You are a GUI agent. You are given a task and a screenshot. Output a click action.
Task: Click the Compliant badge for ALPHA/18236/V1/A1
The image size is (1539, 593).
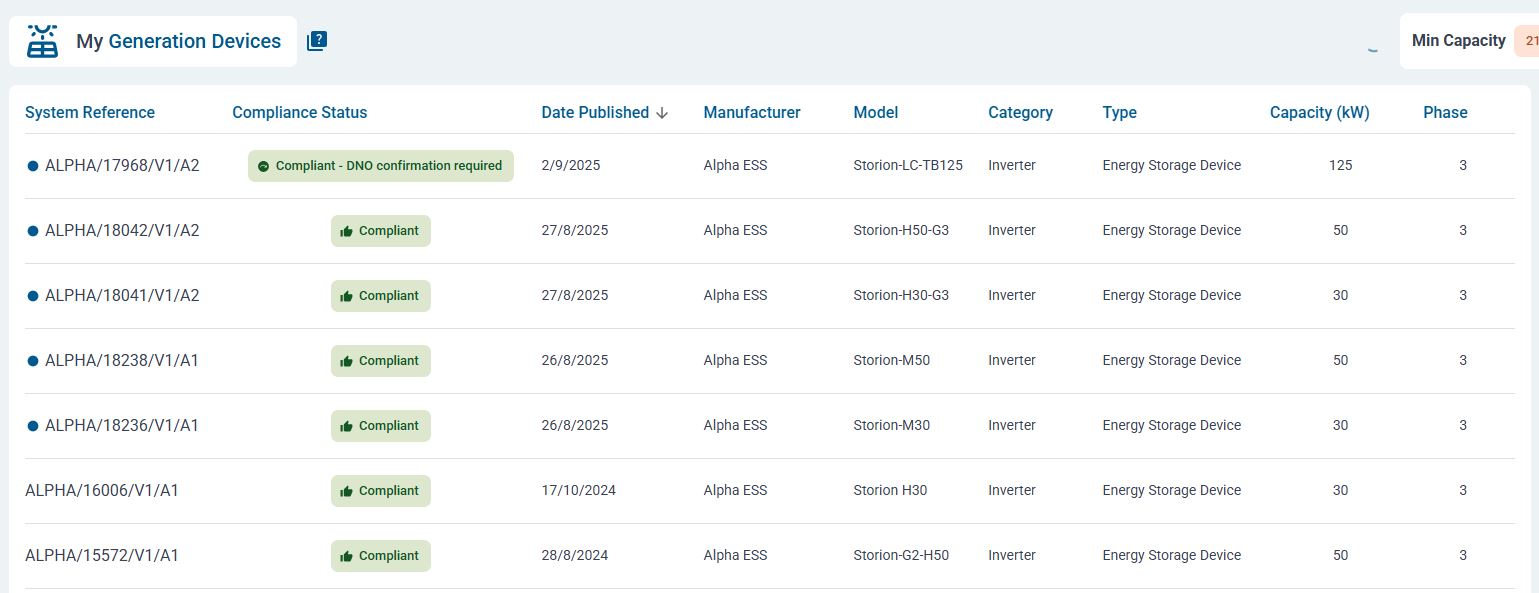(381, 426)
